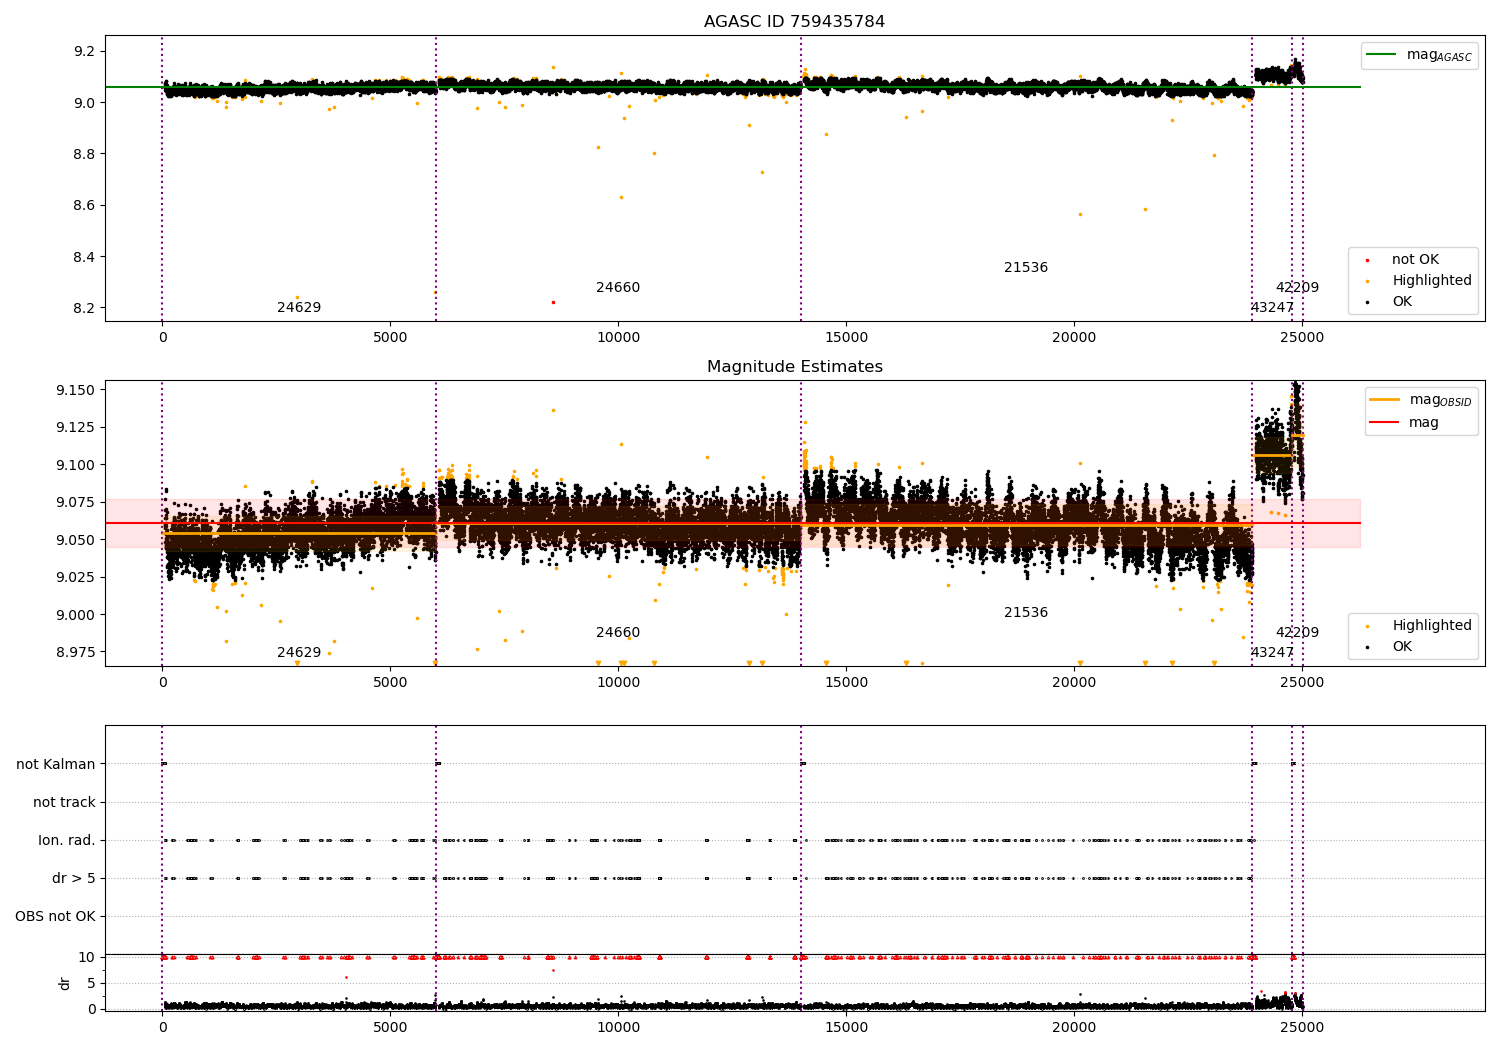Click the 9.100 y-tick label

76,465
